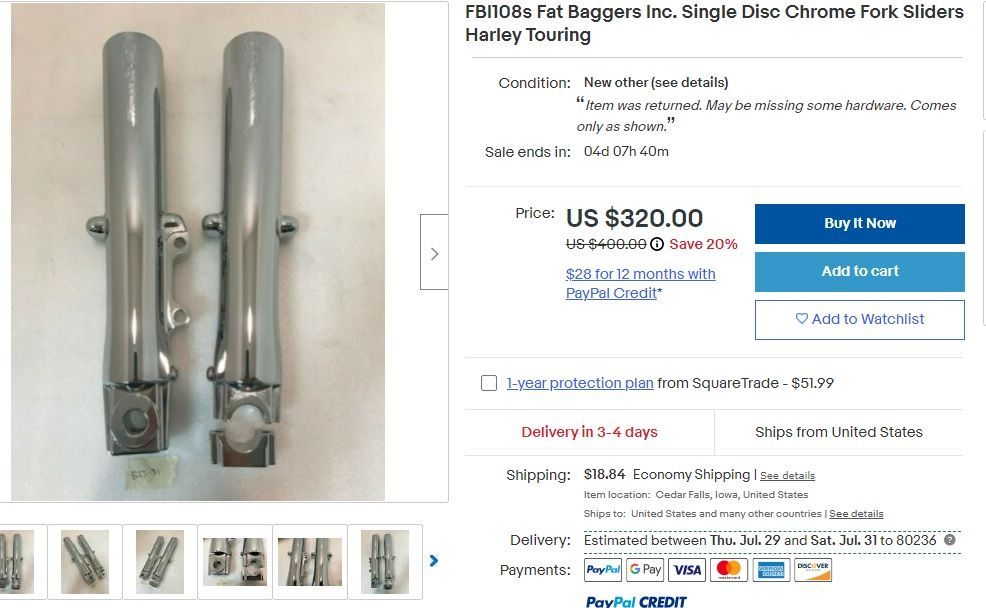Click the delivery estimate help question mark icon

tap(950, 539)
